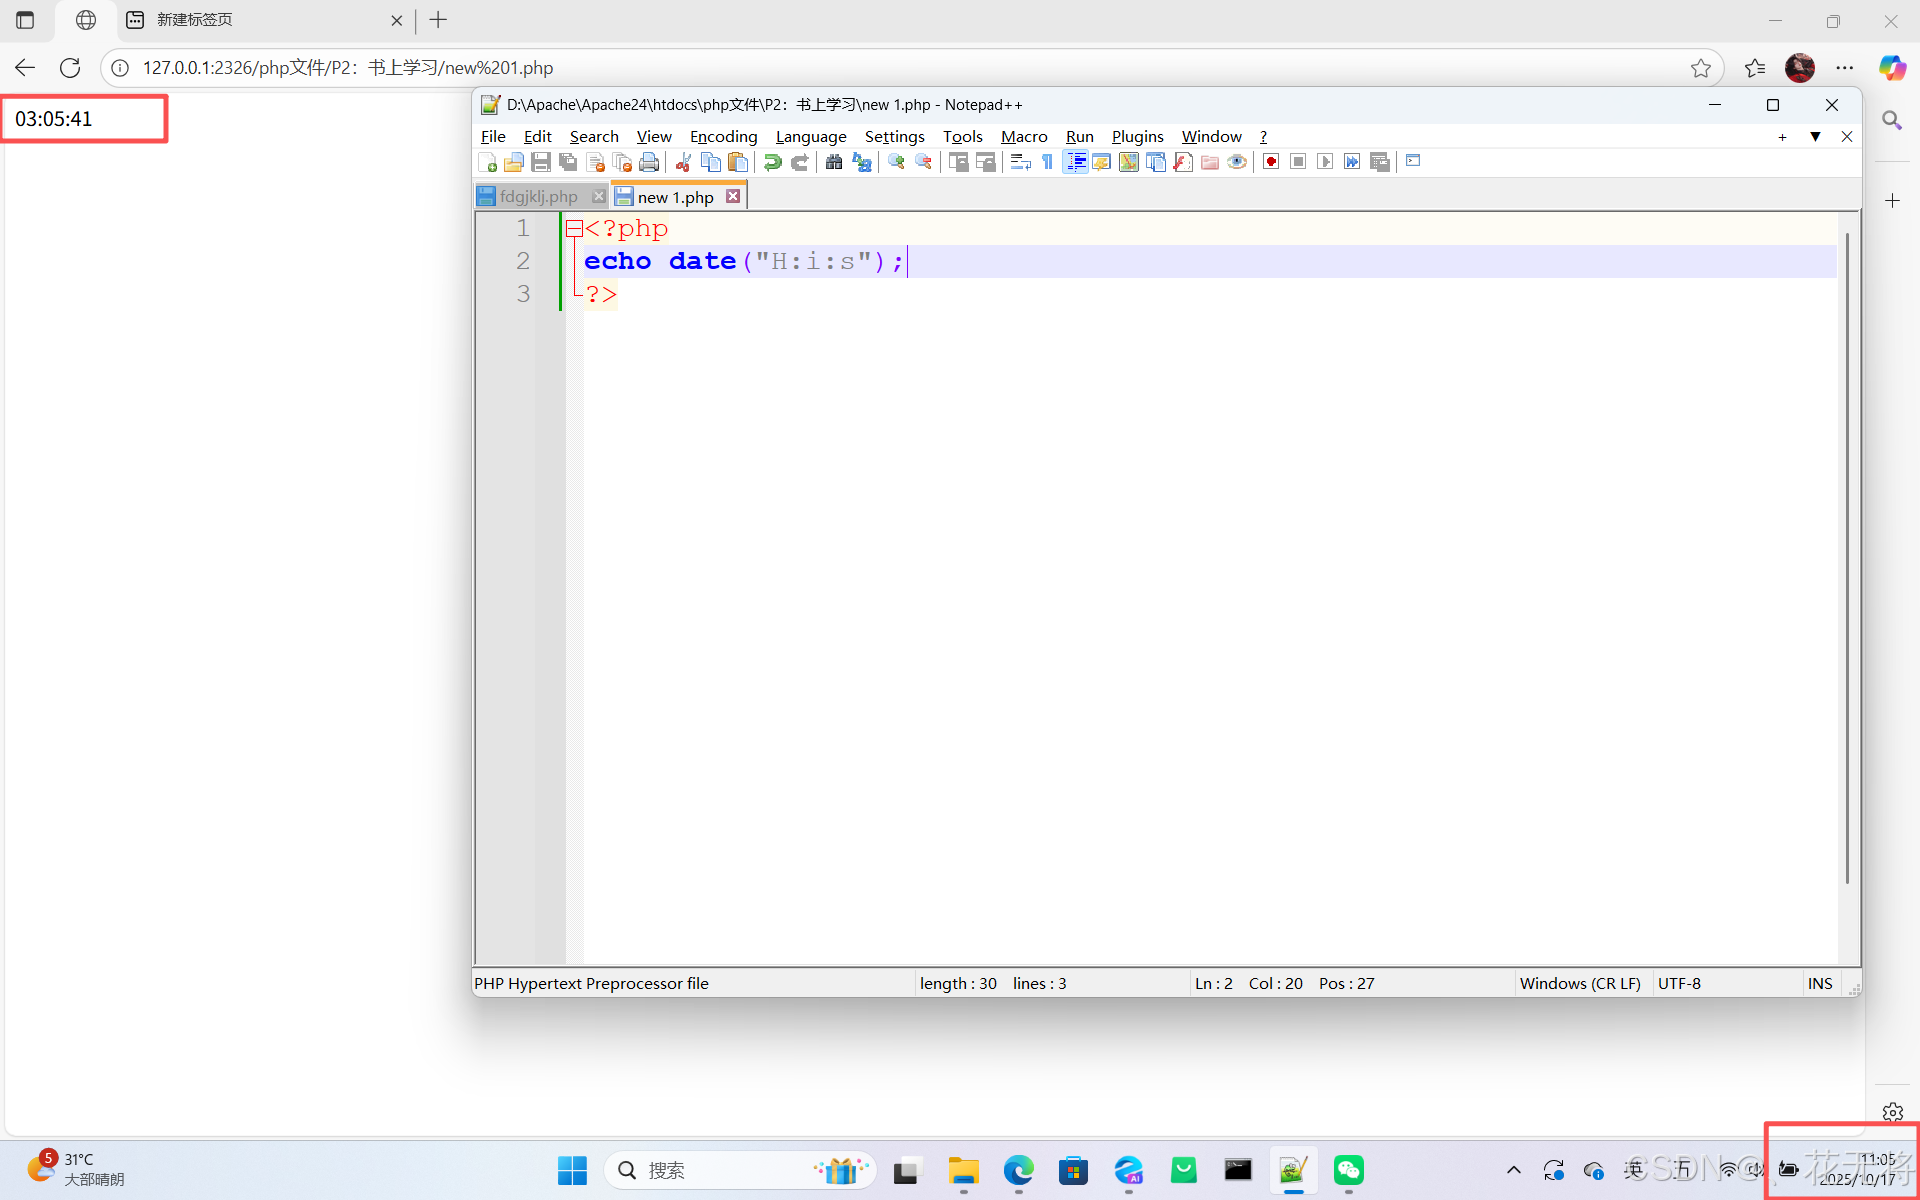1920x1200 pixels.
Task: Toggle Show all characters pilcrow button
Action: coord(1047,162)
